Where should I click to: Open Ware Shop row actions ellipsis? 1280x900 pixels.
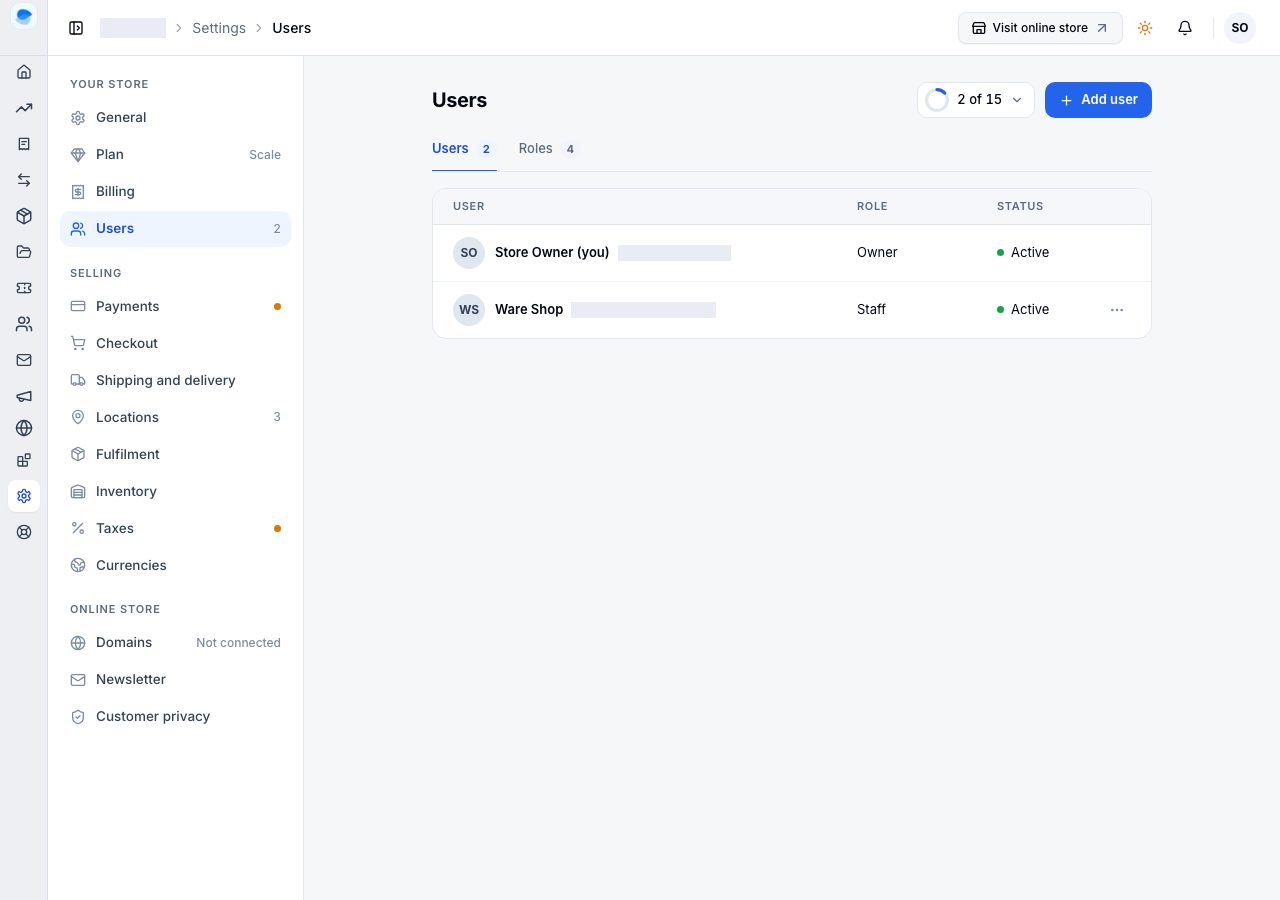(1117, 310)
